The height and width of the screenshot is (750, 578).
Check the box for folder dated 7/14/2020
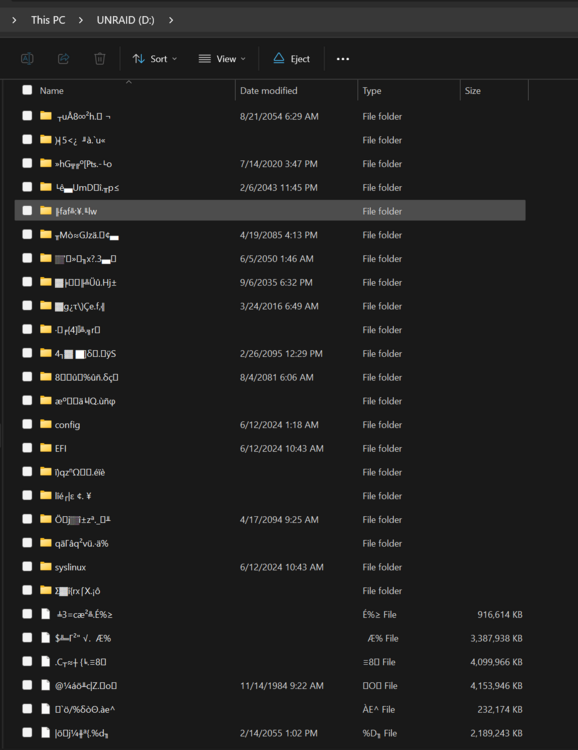[x=27, y=163]
